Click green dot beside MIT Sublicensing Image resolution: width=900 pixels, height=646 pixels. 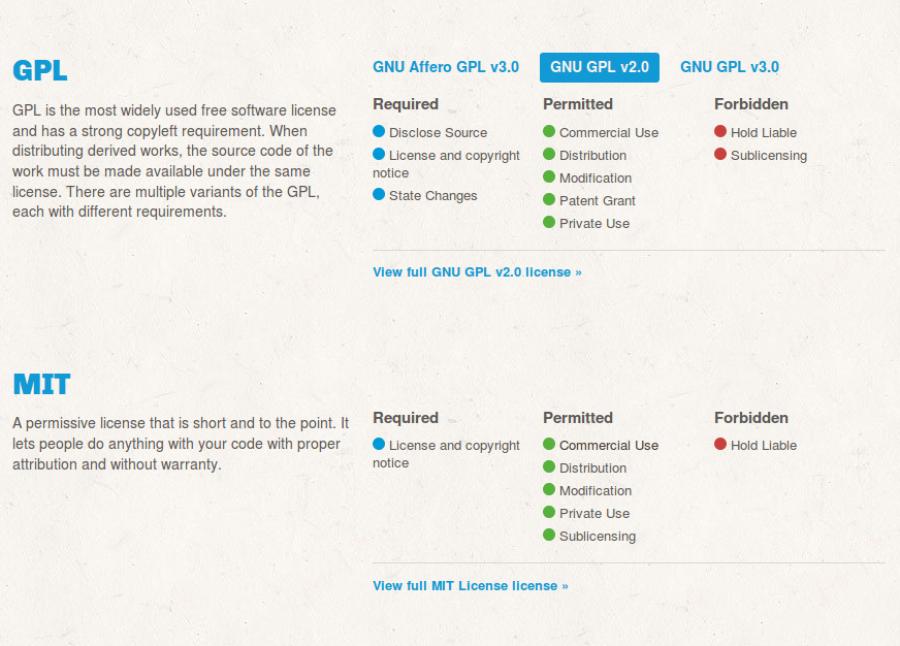pyautogui.click(x=549, y=535)
